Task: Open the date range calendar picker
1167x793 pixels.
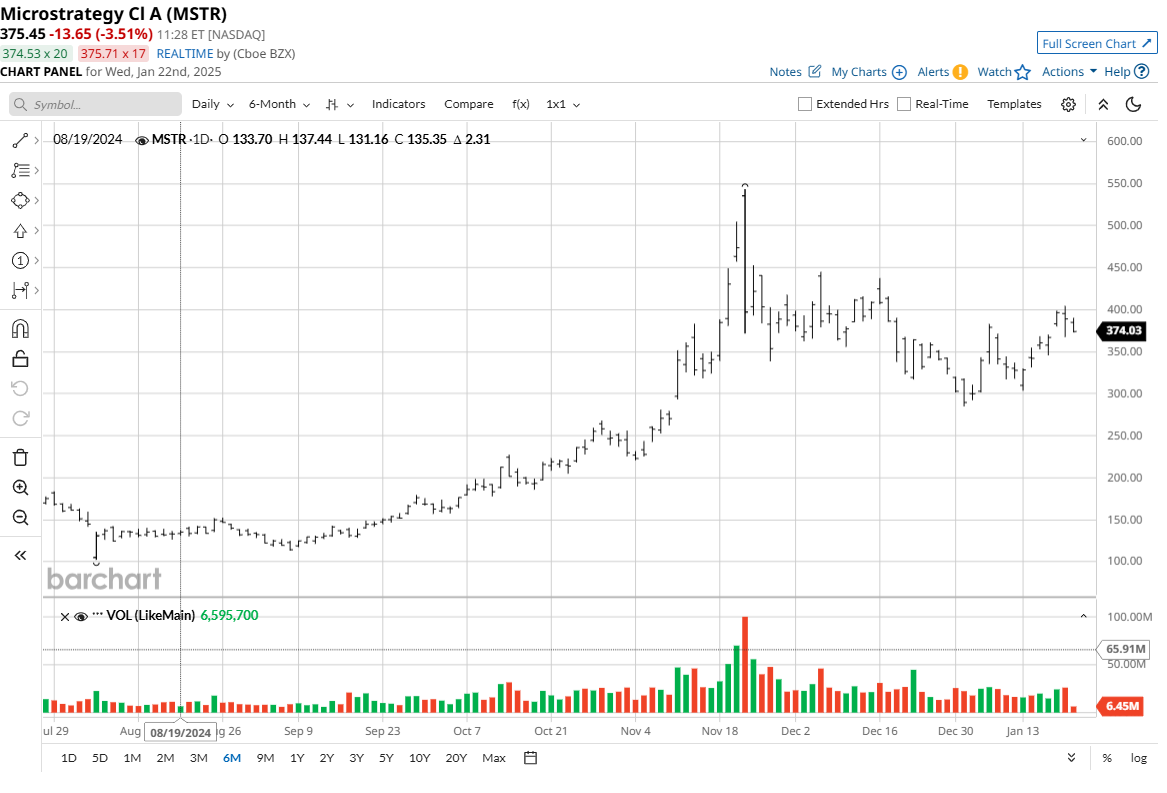Action: [531, 758]
